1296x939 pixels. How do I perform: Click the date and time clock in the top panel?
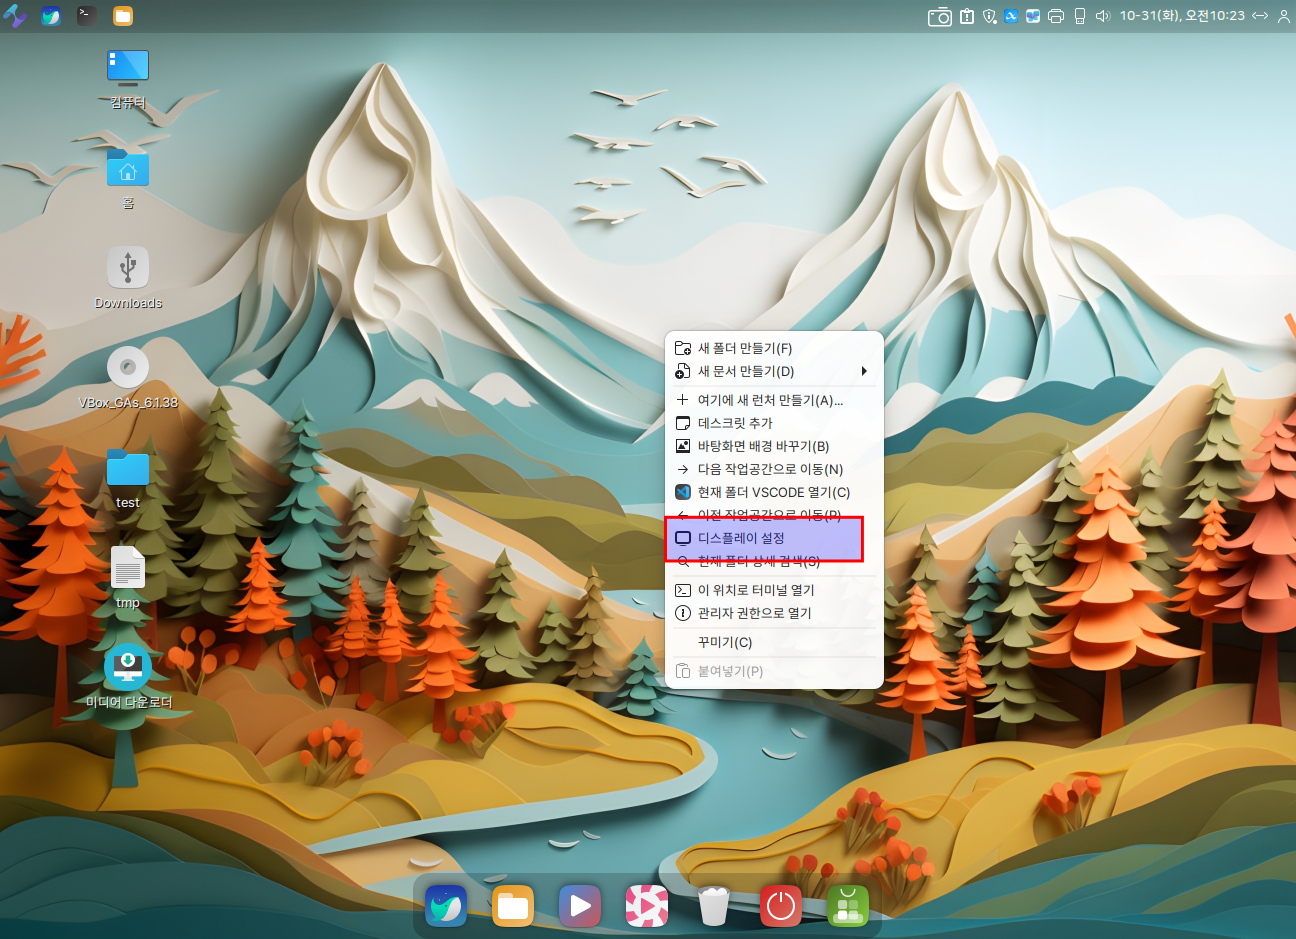click(x=1182, y=16)
